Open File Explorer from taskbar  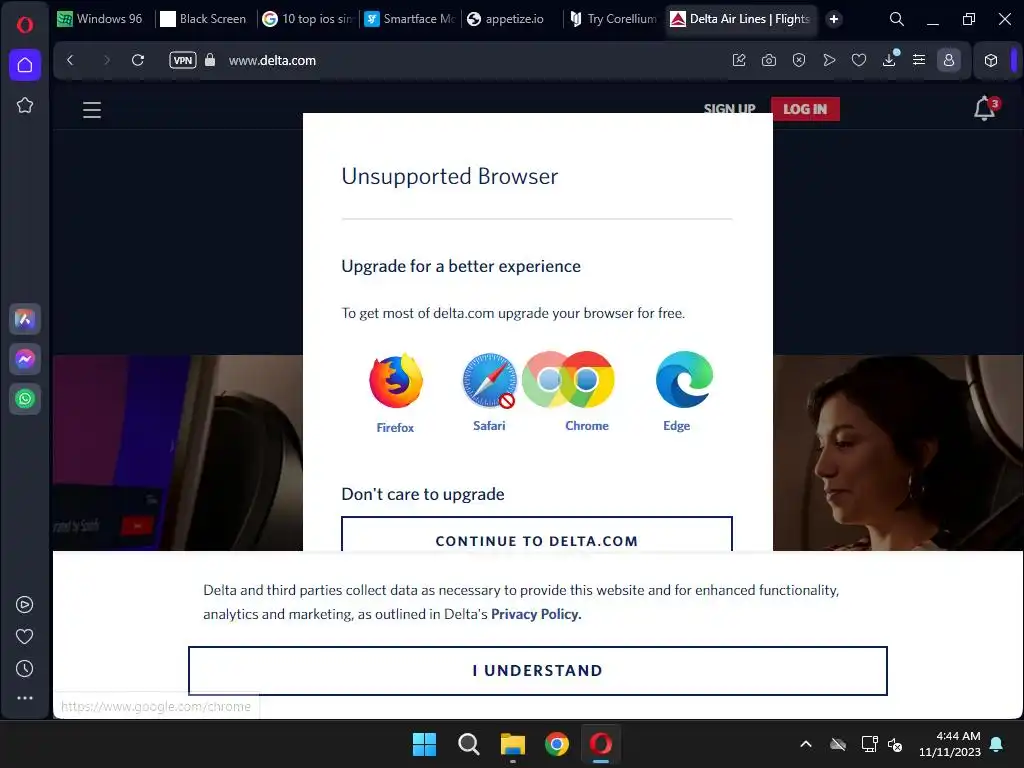point(513,744)
